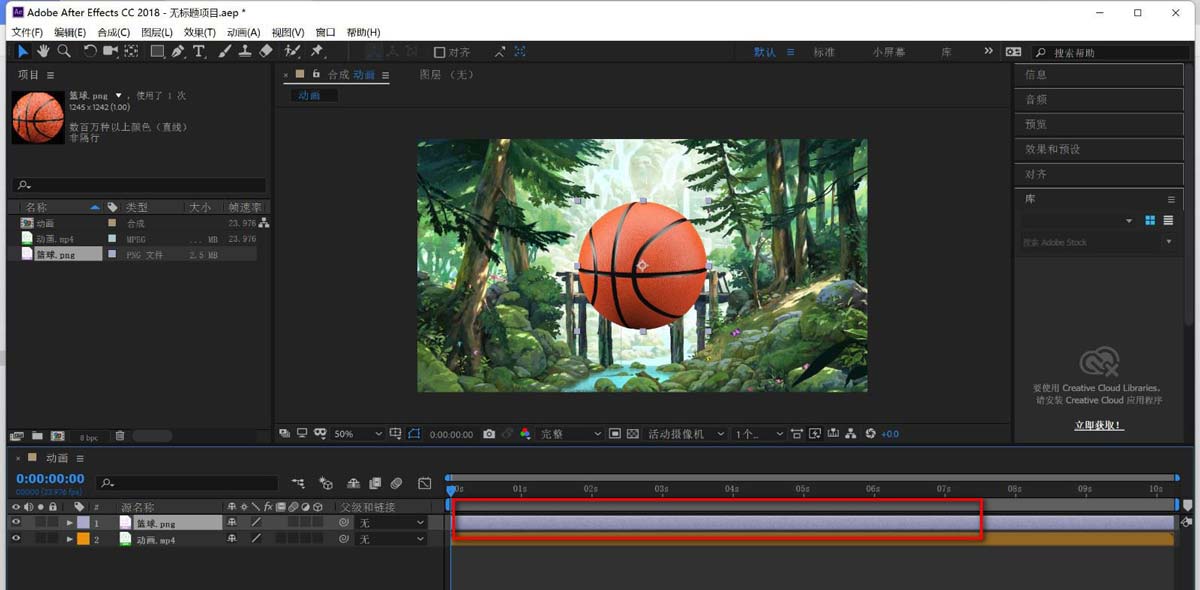Open the 完整 resolution dropdown

tap(571, 434)
